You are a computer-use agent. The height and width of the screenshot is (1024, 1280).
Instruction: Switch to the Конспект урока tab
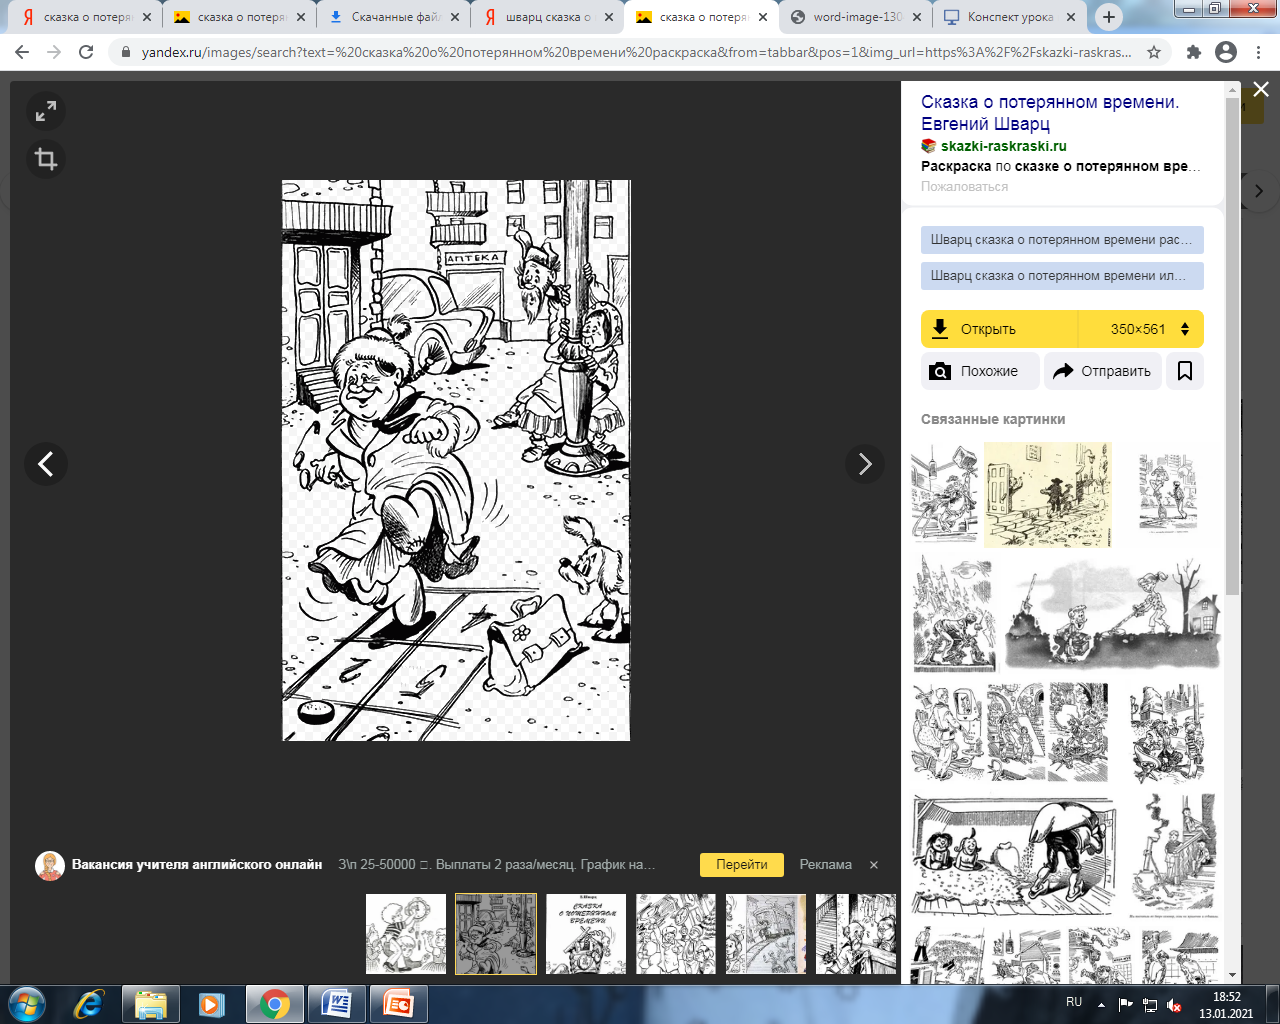1009,17
